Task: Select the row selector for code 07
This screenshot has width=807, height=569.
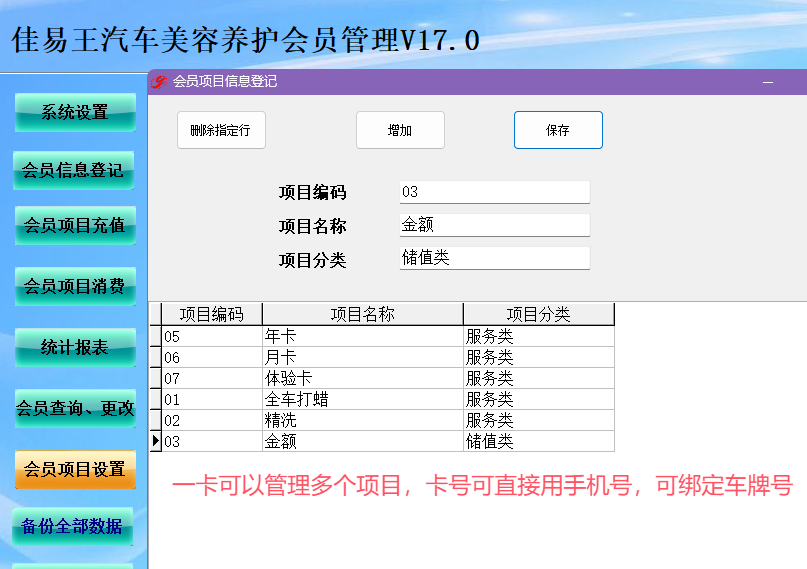Action: pos(155,379)
